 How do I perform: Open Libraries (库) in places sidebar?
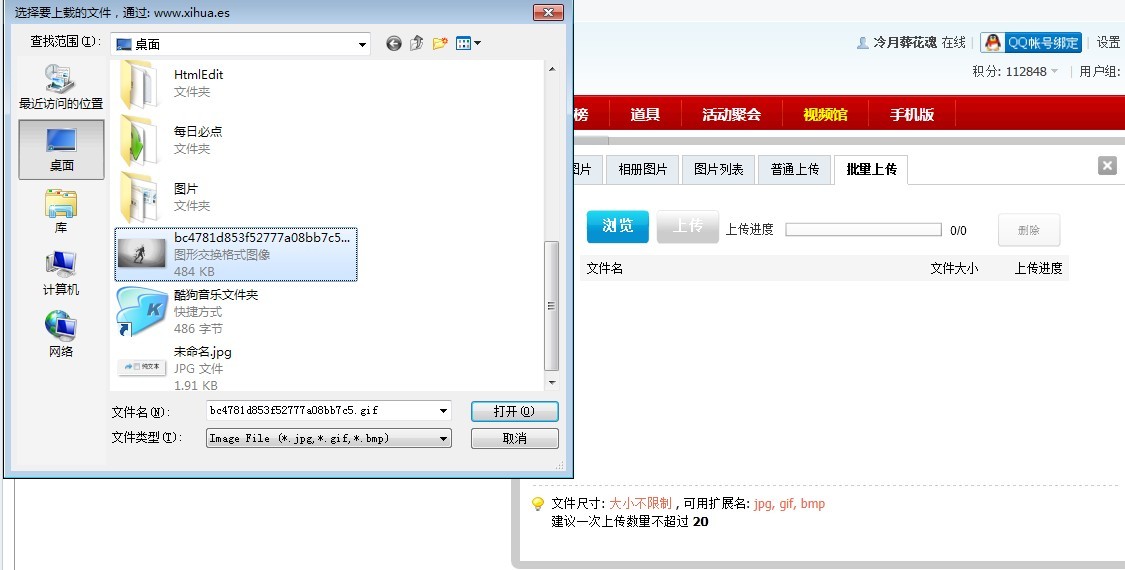click(x=61, y=212)
